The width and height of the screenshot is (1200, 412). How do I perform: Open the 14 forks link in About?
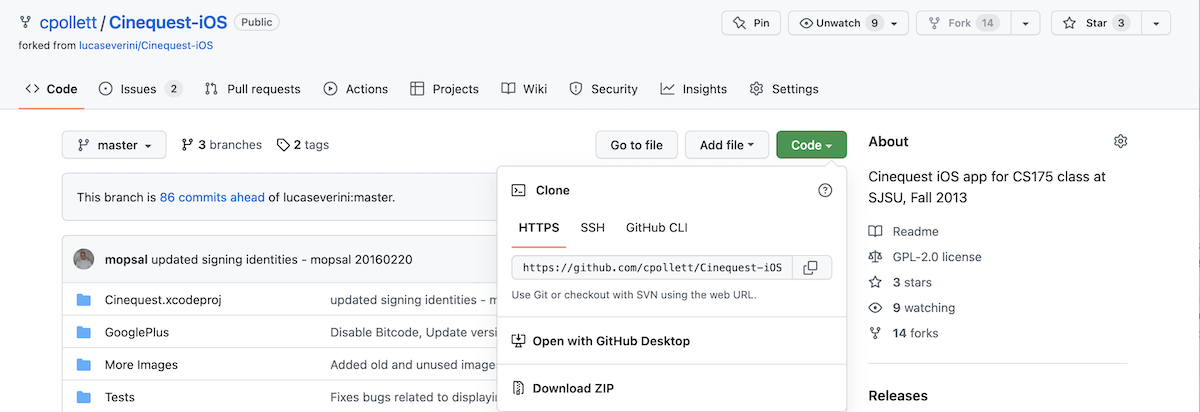pyautogui.click(x=915, y=333)
